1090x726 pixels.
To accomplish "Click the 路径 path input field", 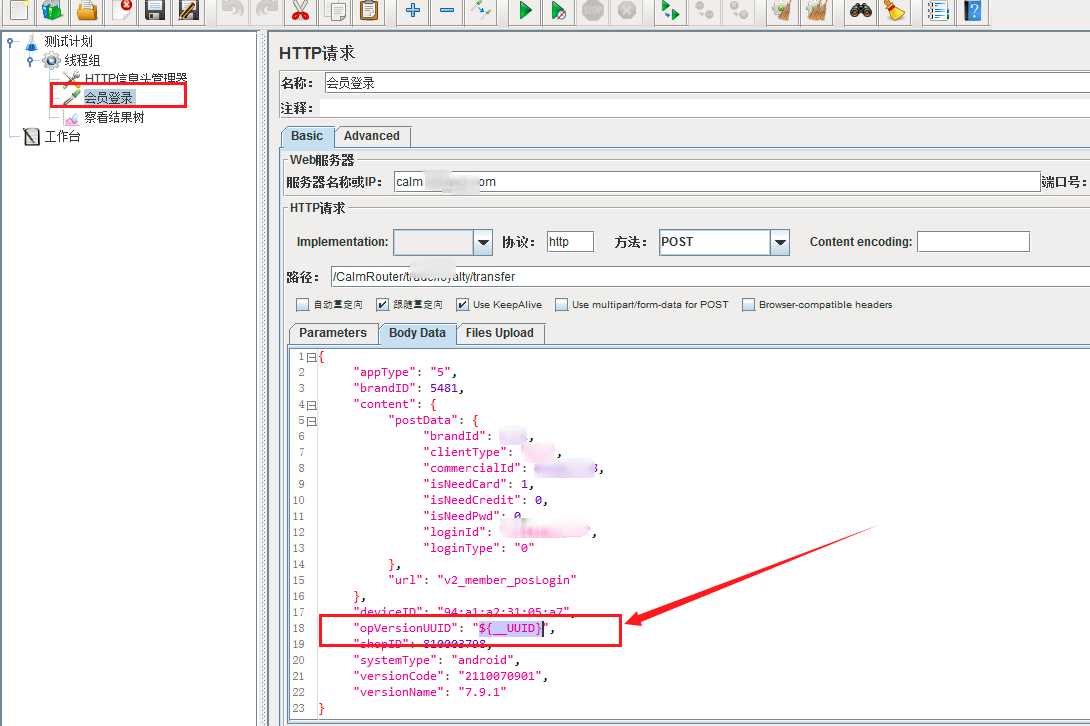I will (710, 277).
